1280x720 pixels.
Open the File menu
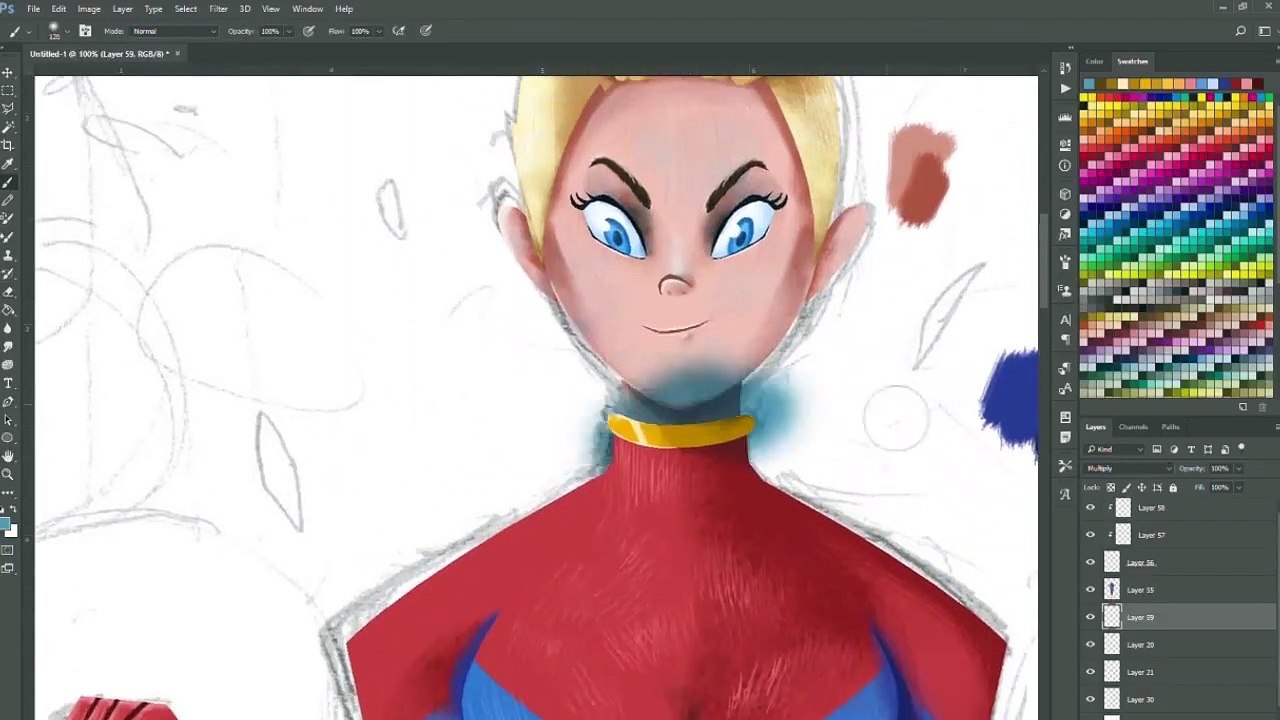[x=33, y=9]
